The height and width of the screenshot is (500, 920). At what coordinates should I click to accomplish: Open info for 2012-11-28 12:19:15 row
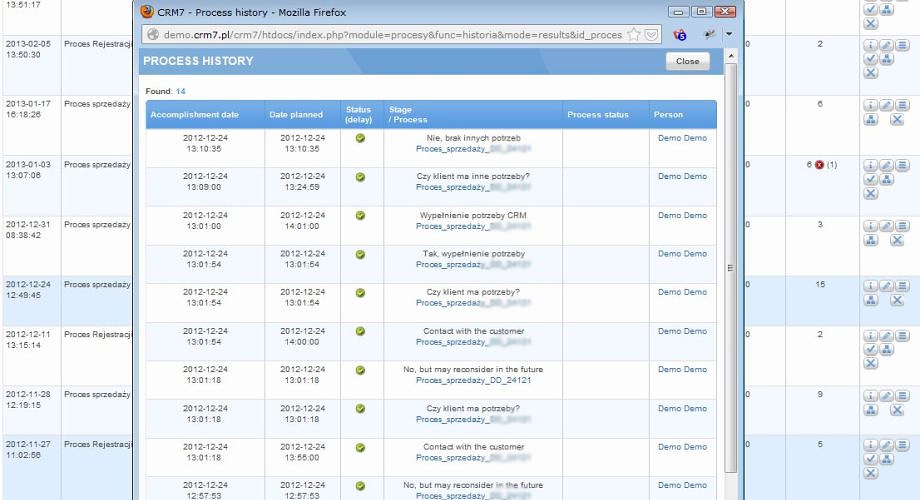(x=870, y=396)
